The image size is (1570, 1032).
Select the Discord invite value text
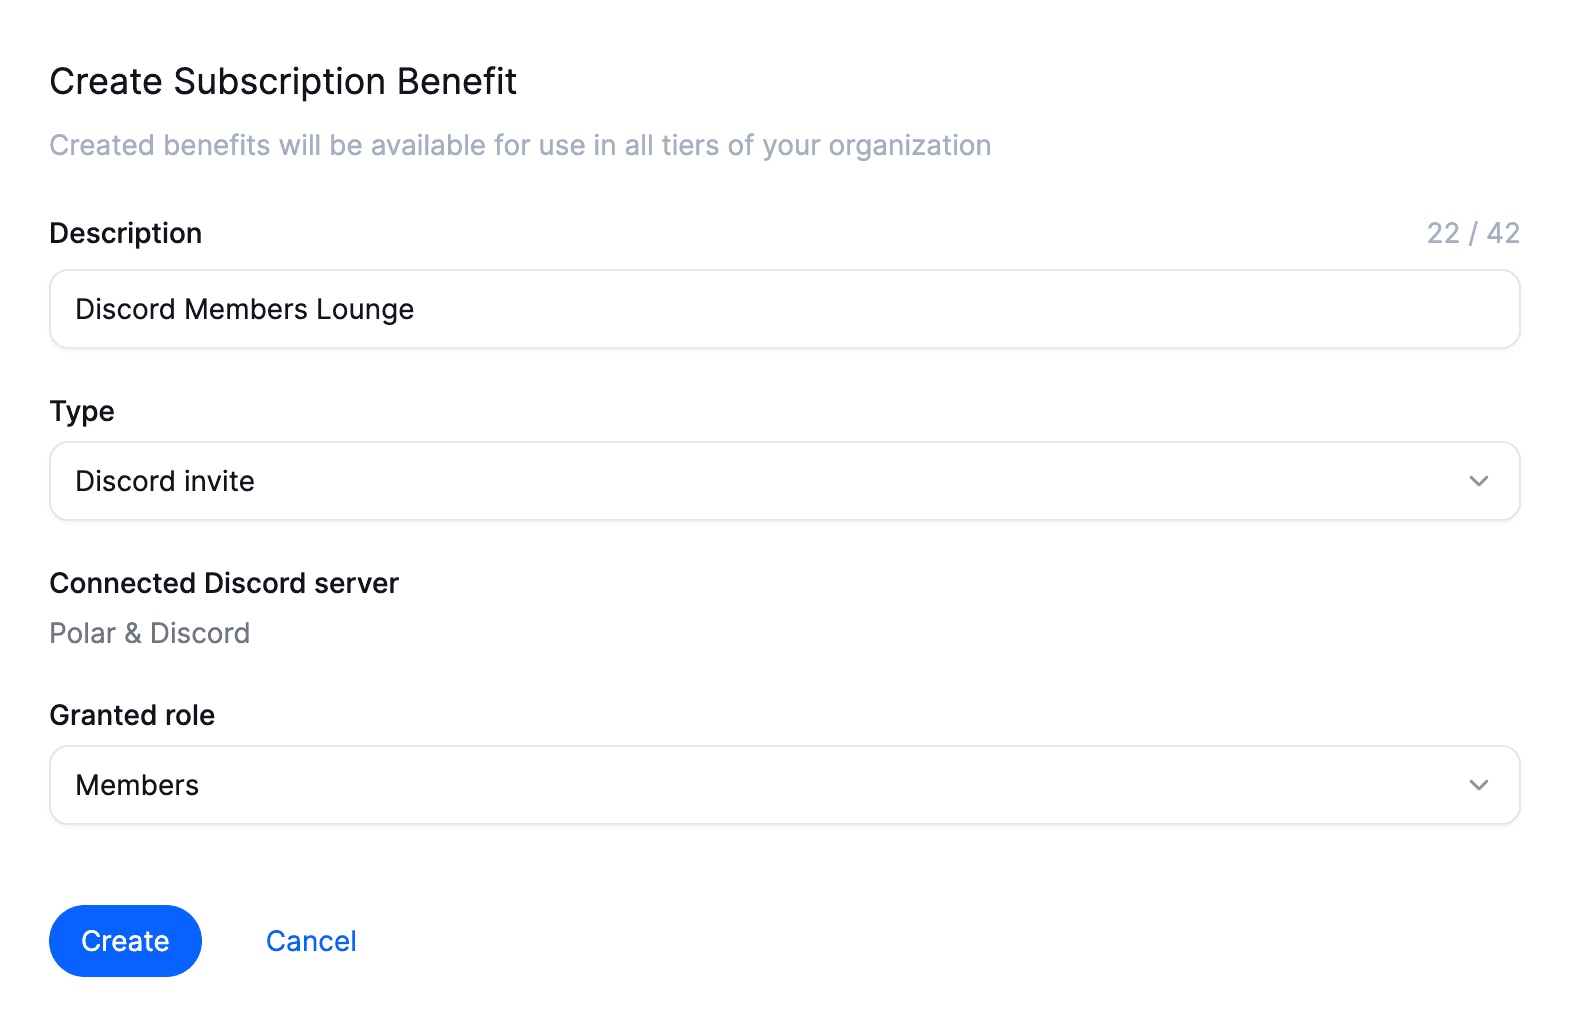(165, 481)
